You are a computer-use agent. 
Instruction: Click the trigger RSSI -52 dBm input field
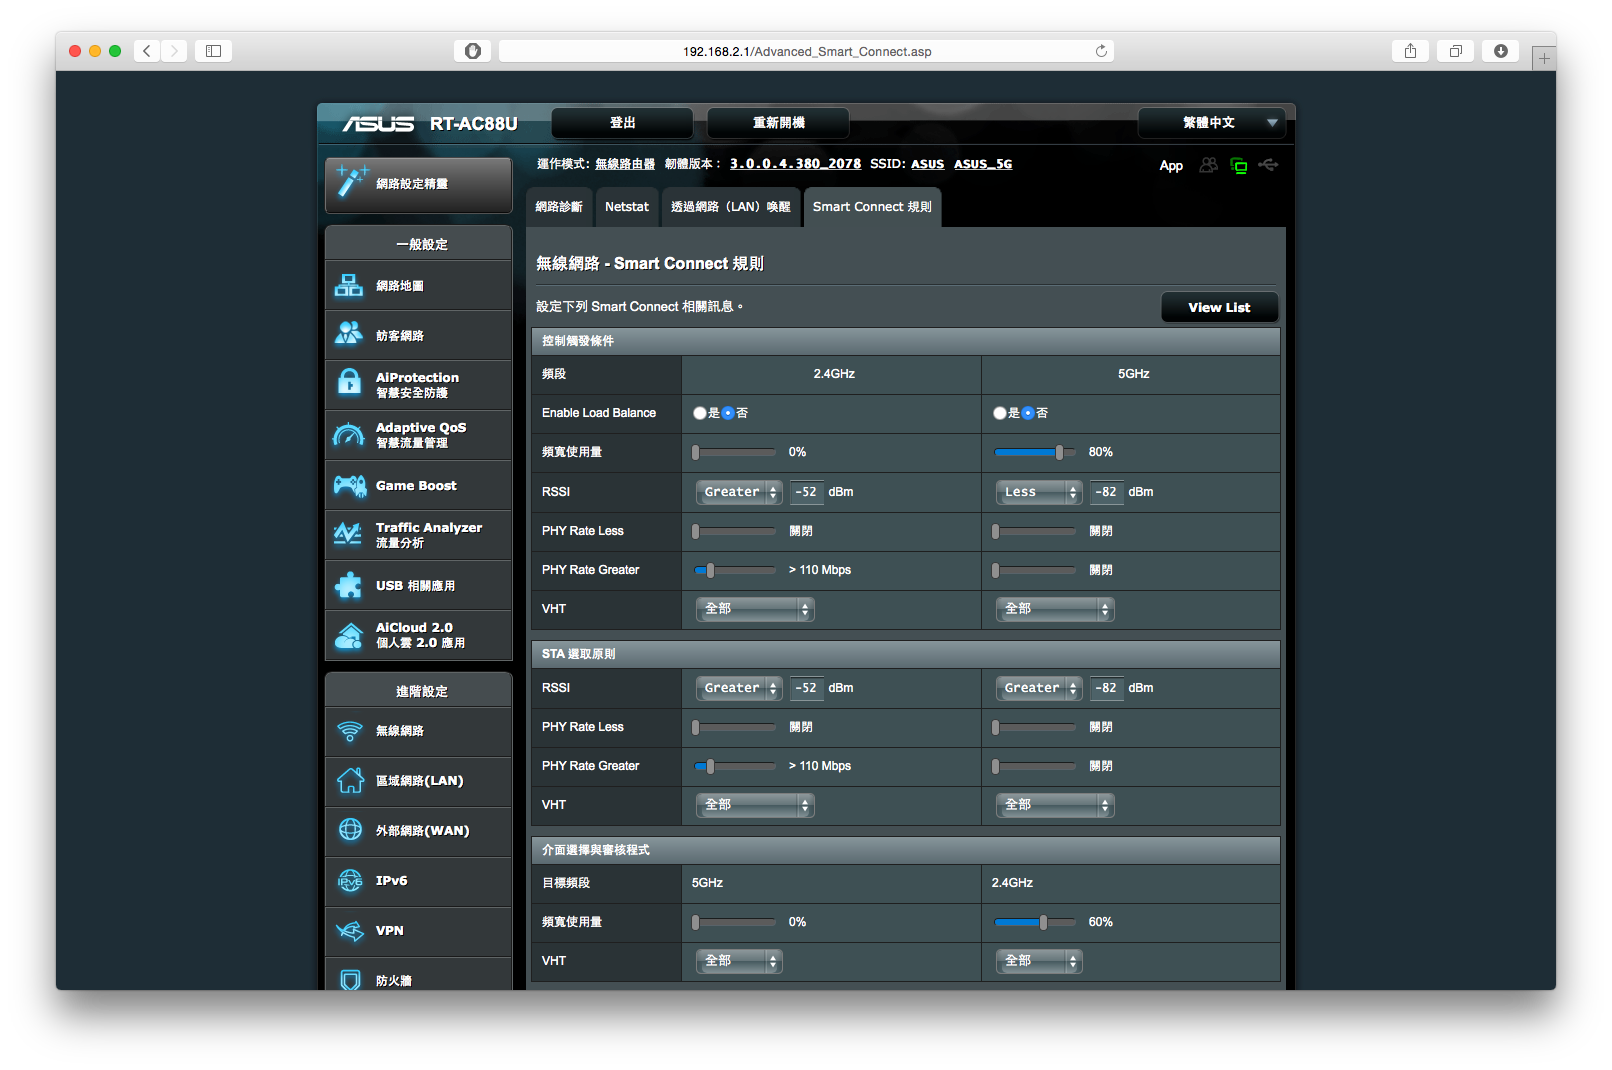(806, 492)
